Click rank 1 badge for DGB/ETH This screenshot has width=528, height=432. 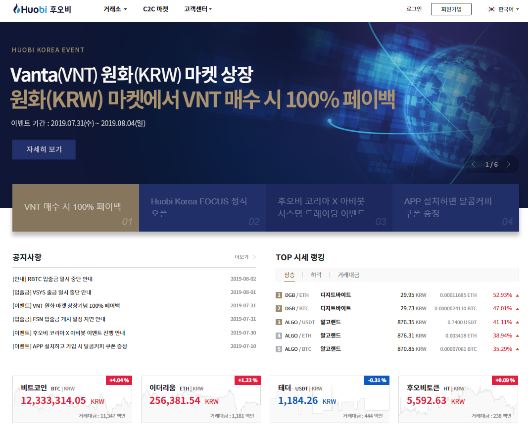click(279, 295)
